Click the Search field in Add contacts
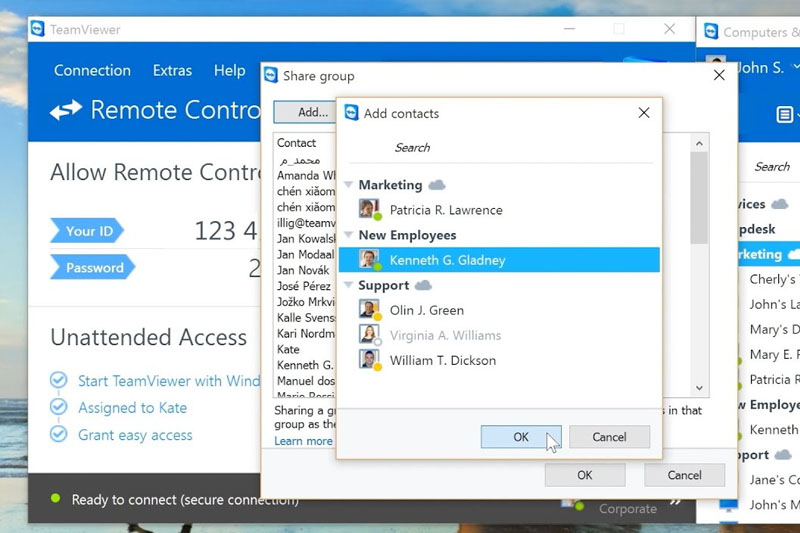800x533 pixels. [x=500, y=148]
